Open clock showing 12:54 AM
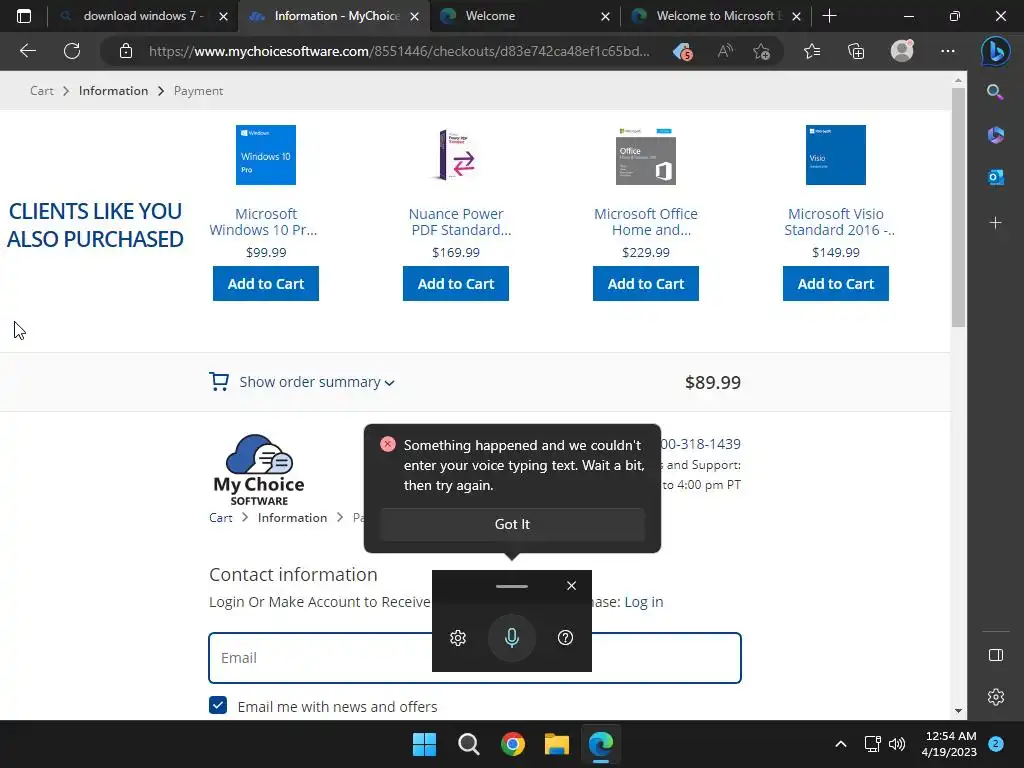The height and width of the screenshot is (768, 1024). click(x=950, y=744)
